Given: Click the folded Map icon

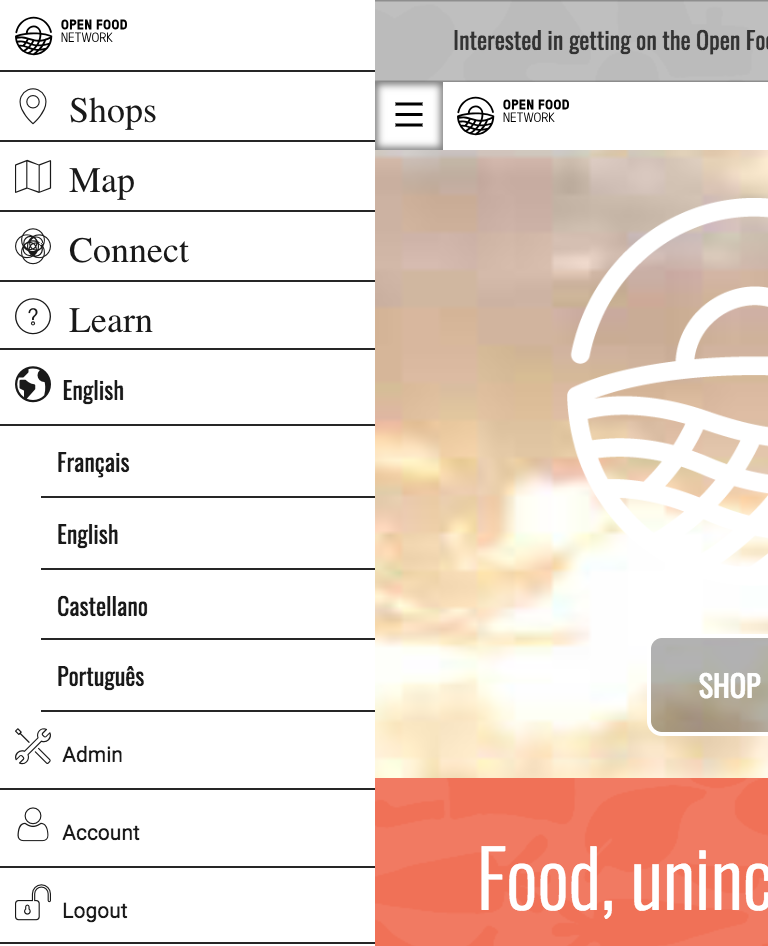Looking at the screenshot, I should coord(33,177).
